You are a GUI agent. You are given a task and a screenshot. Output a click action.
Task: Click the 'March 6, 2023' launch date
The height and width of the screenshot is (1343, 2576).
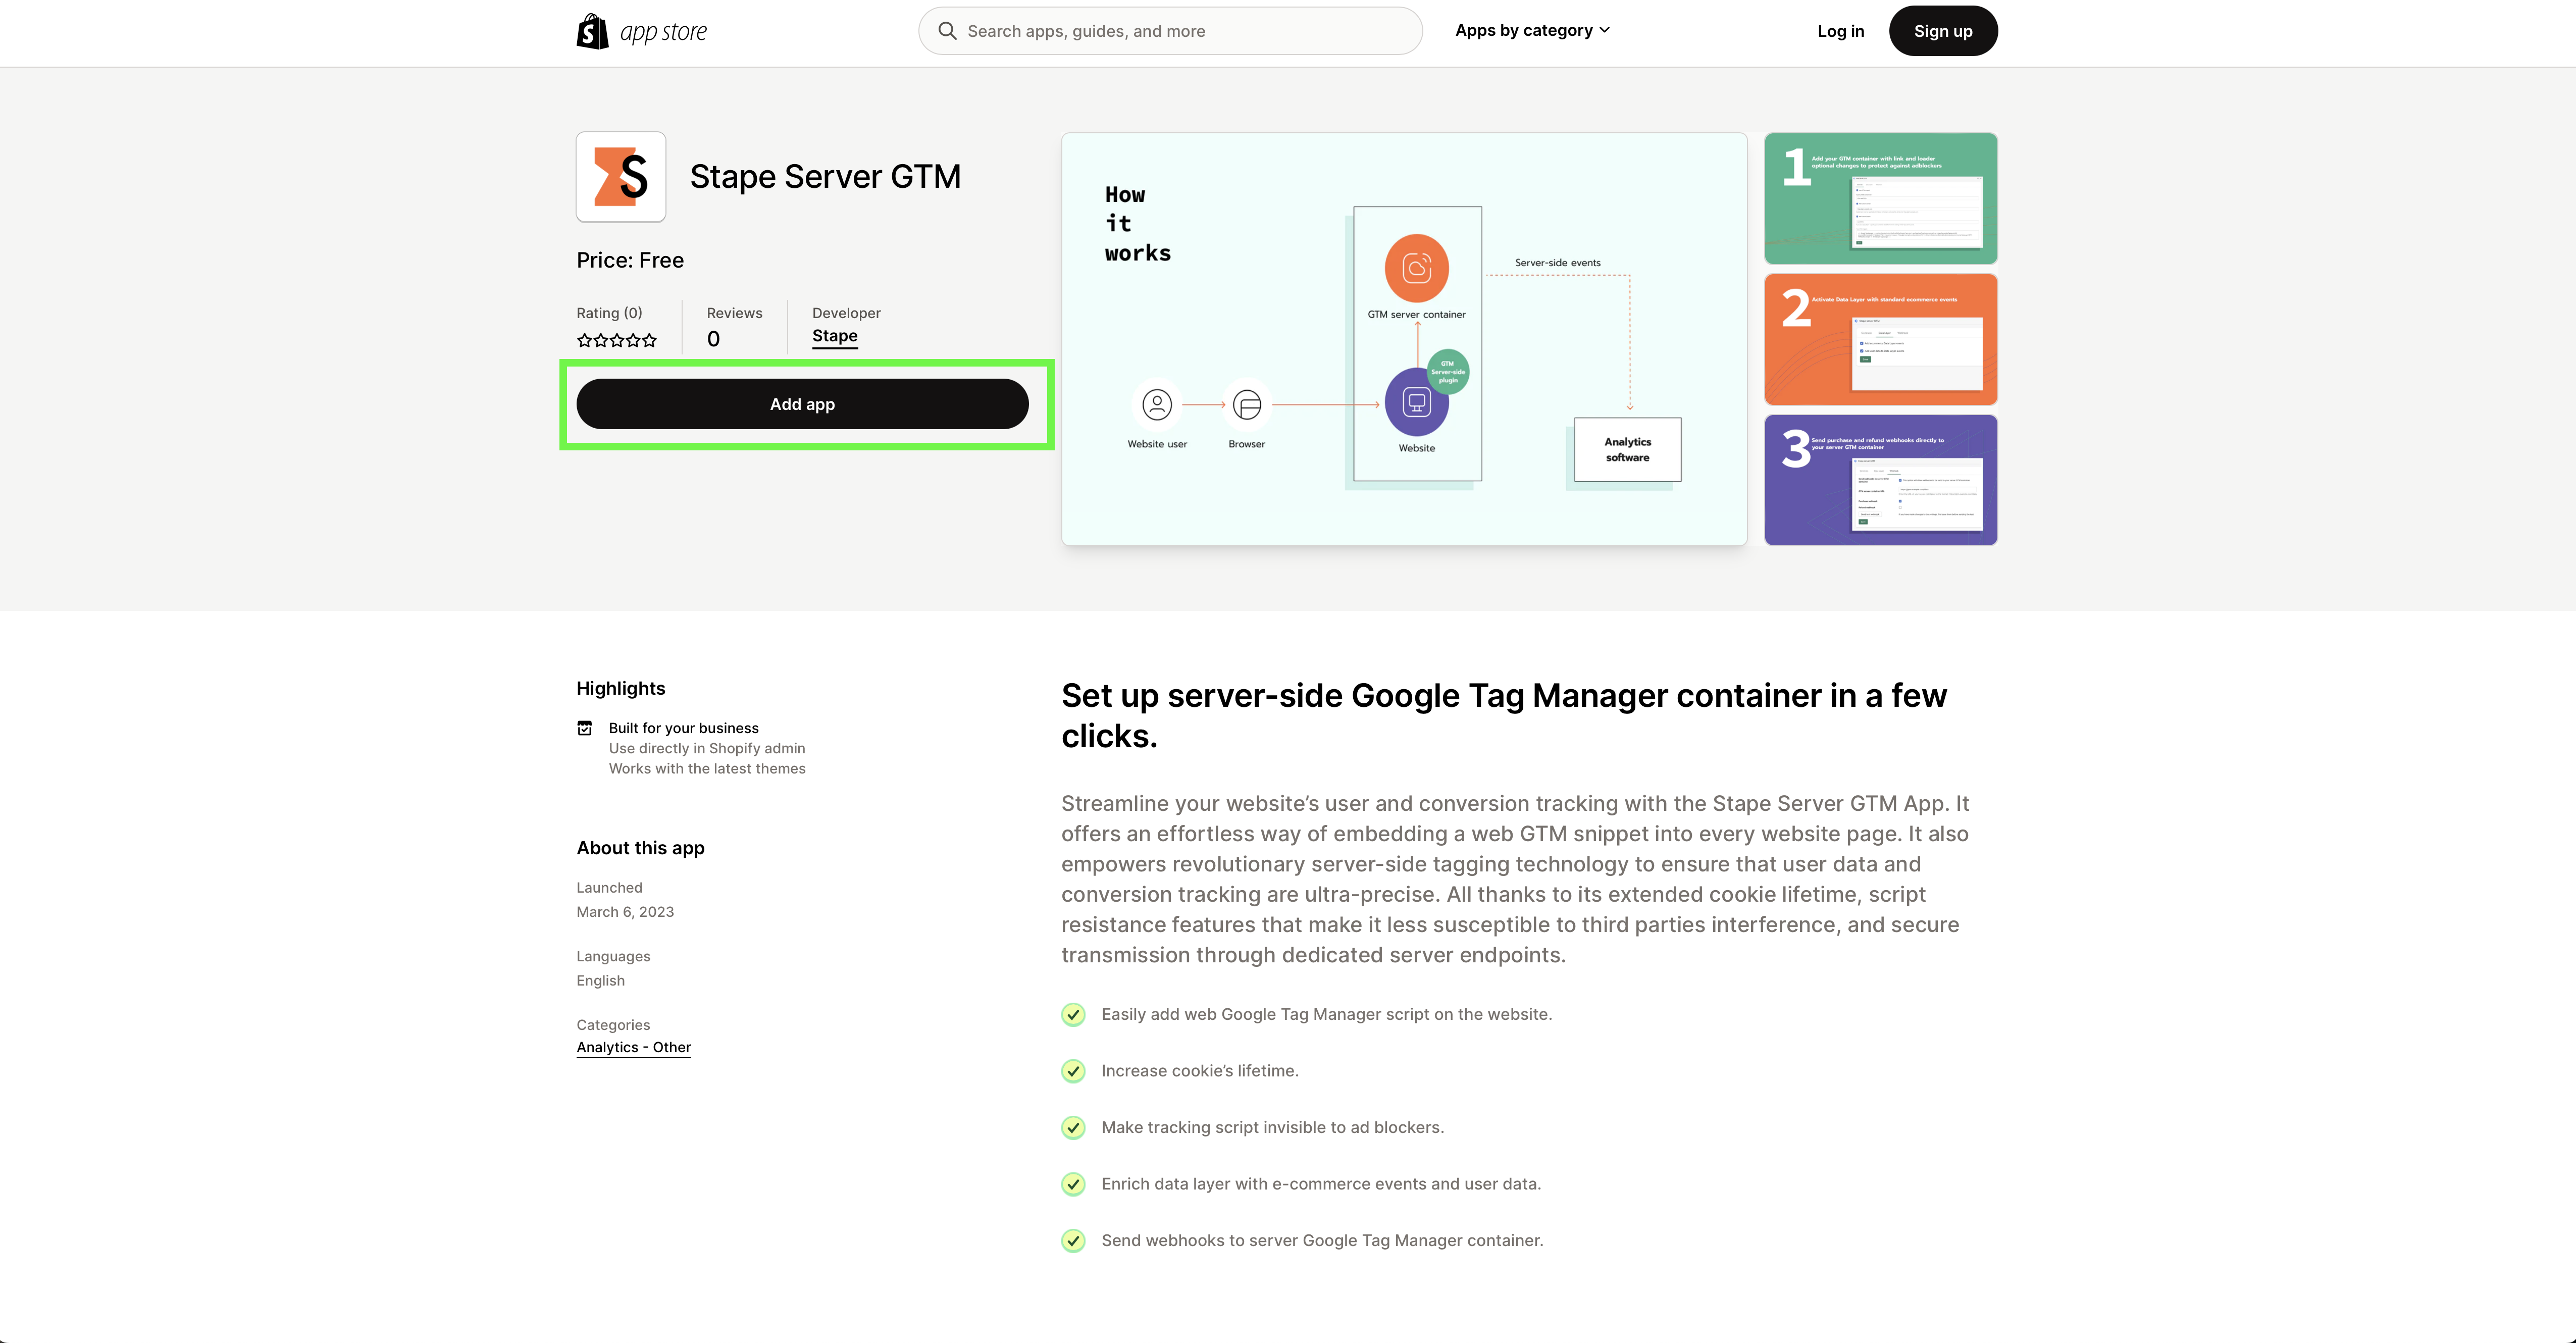point(625,912)
